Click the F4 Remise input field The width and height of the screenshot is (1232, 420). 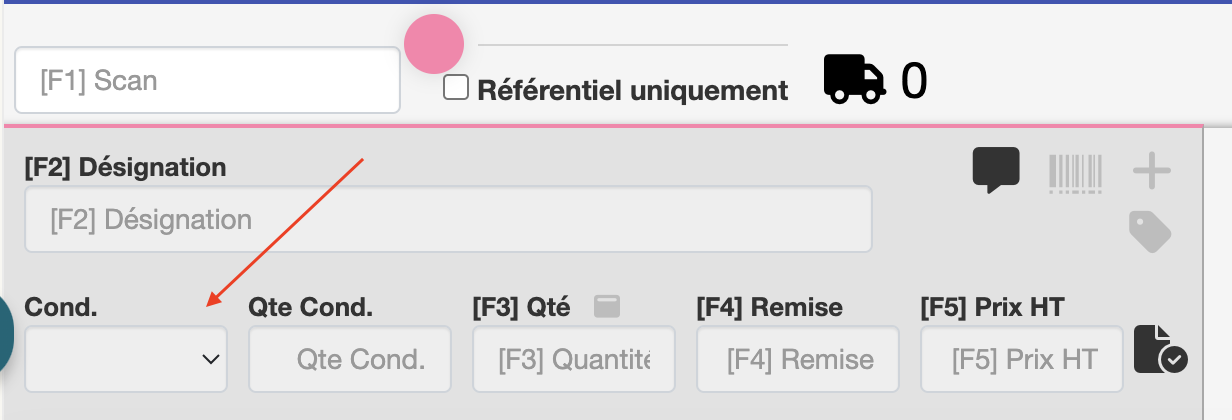coord(798,359)
